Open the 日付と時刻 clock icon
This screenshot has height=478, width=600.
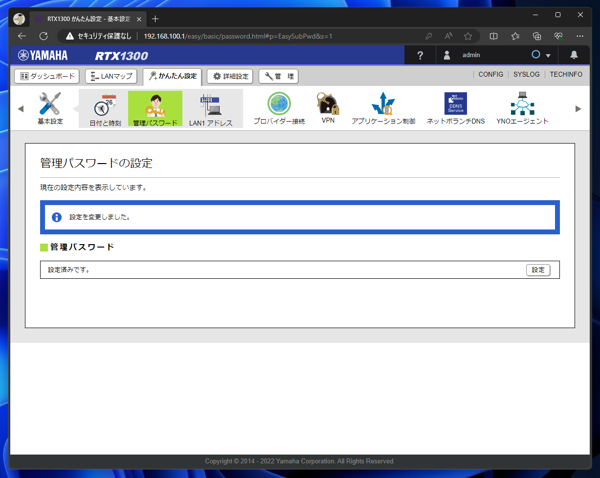click(x=105, y=109)
